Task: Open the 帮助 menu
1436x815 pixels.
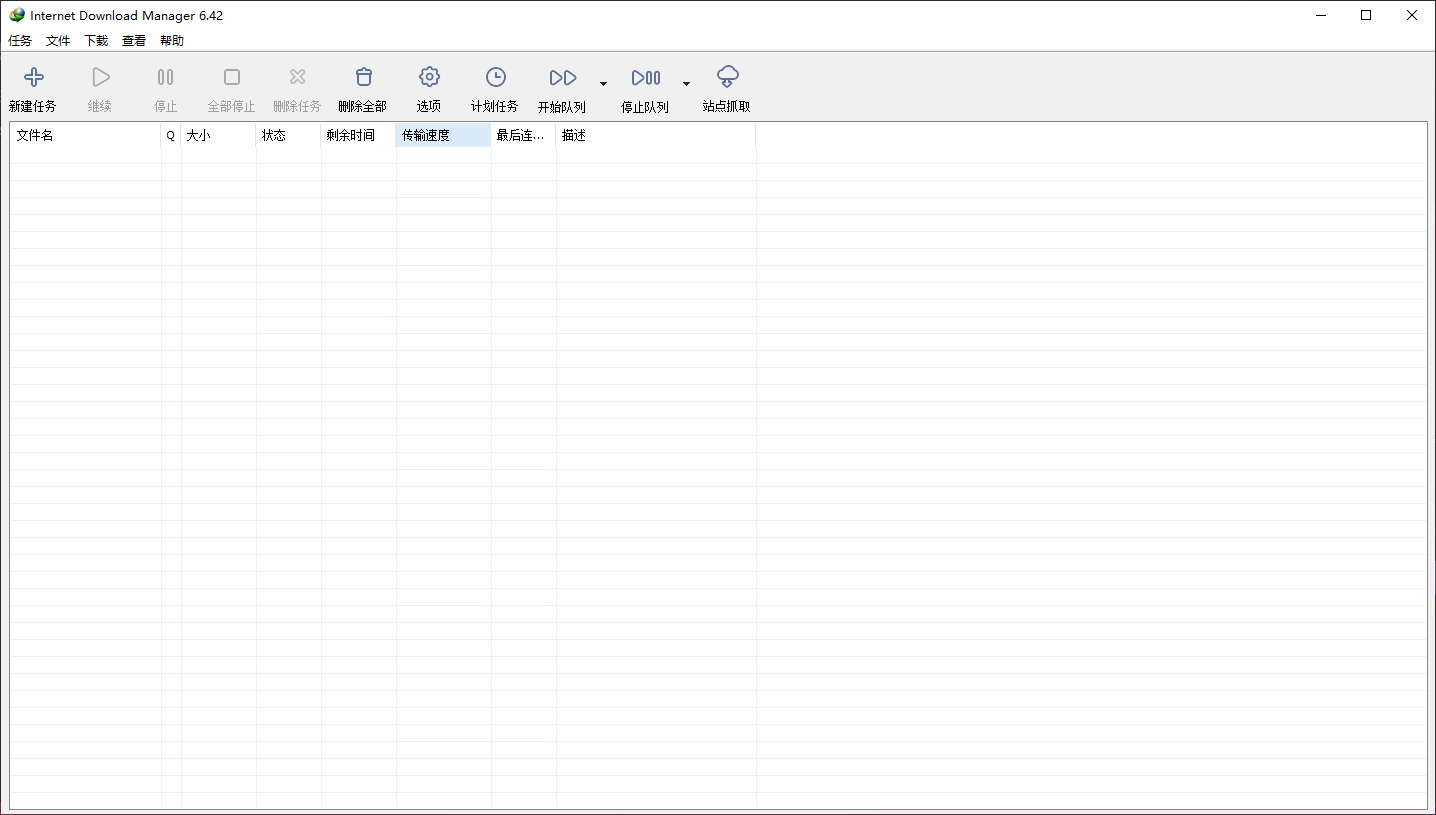Action: pos(172,41)
